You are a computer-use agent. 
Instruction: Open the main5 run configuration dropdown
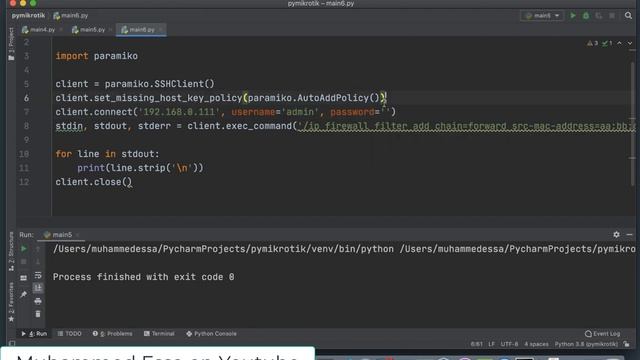point(542,16)
